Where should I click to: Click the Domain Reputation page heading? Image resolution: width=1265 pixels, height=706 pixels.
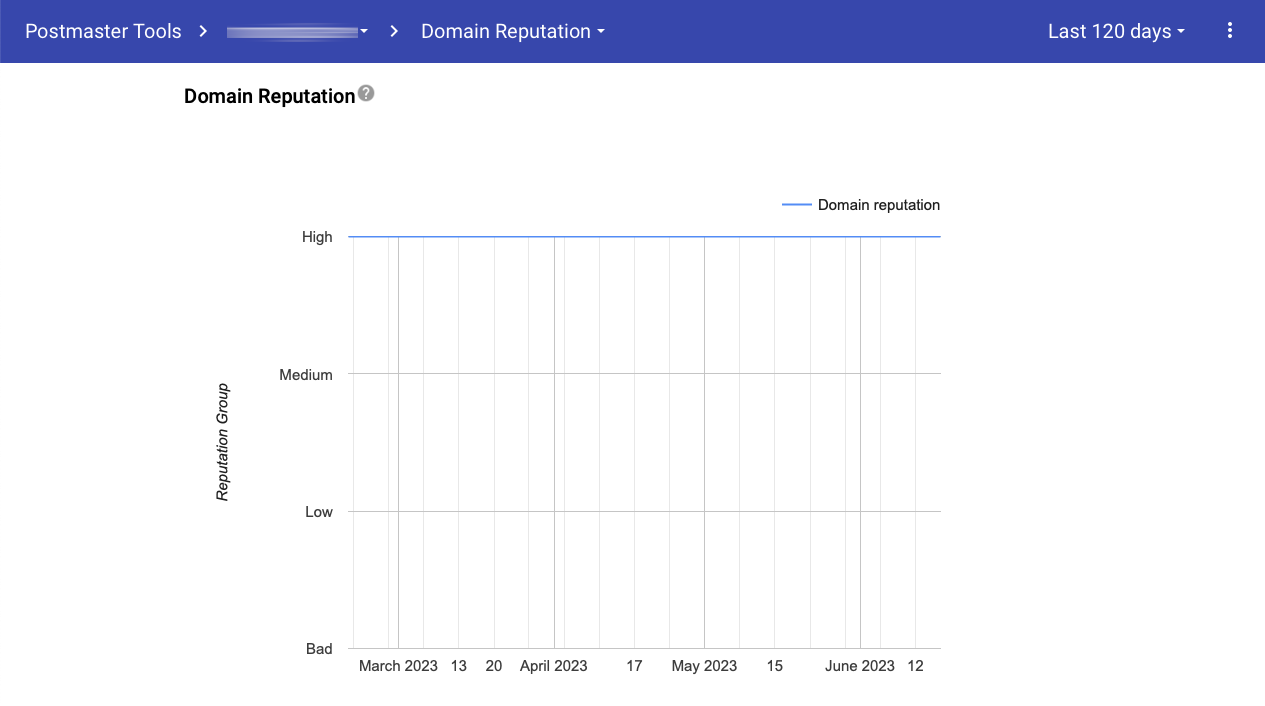(269, 95)
